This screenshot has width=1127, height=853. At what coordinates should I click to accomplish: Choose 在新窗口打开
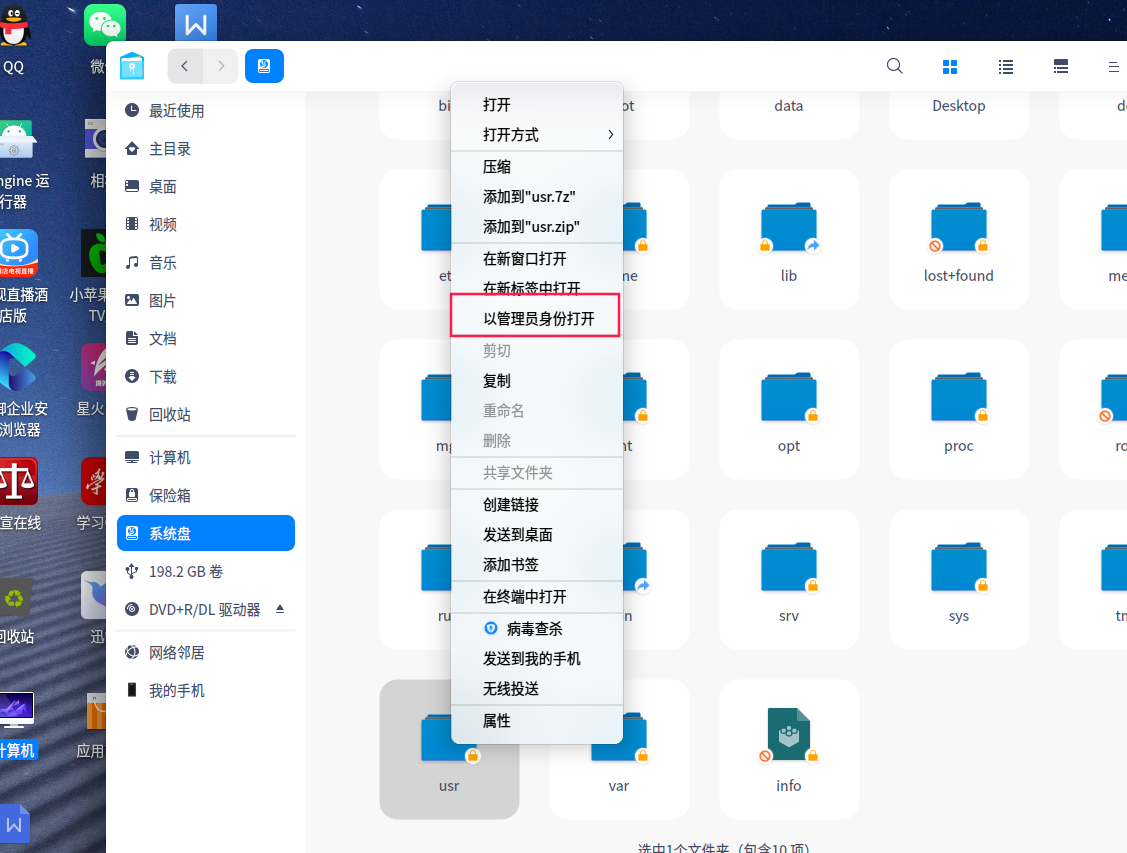pyautogui.click(x=536, y=259)
